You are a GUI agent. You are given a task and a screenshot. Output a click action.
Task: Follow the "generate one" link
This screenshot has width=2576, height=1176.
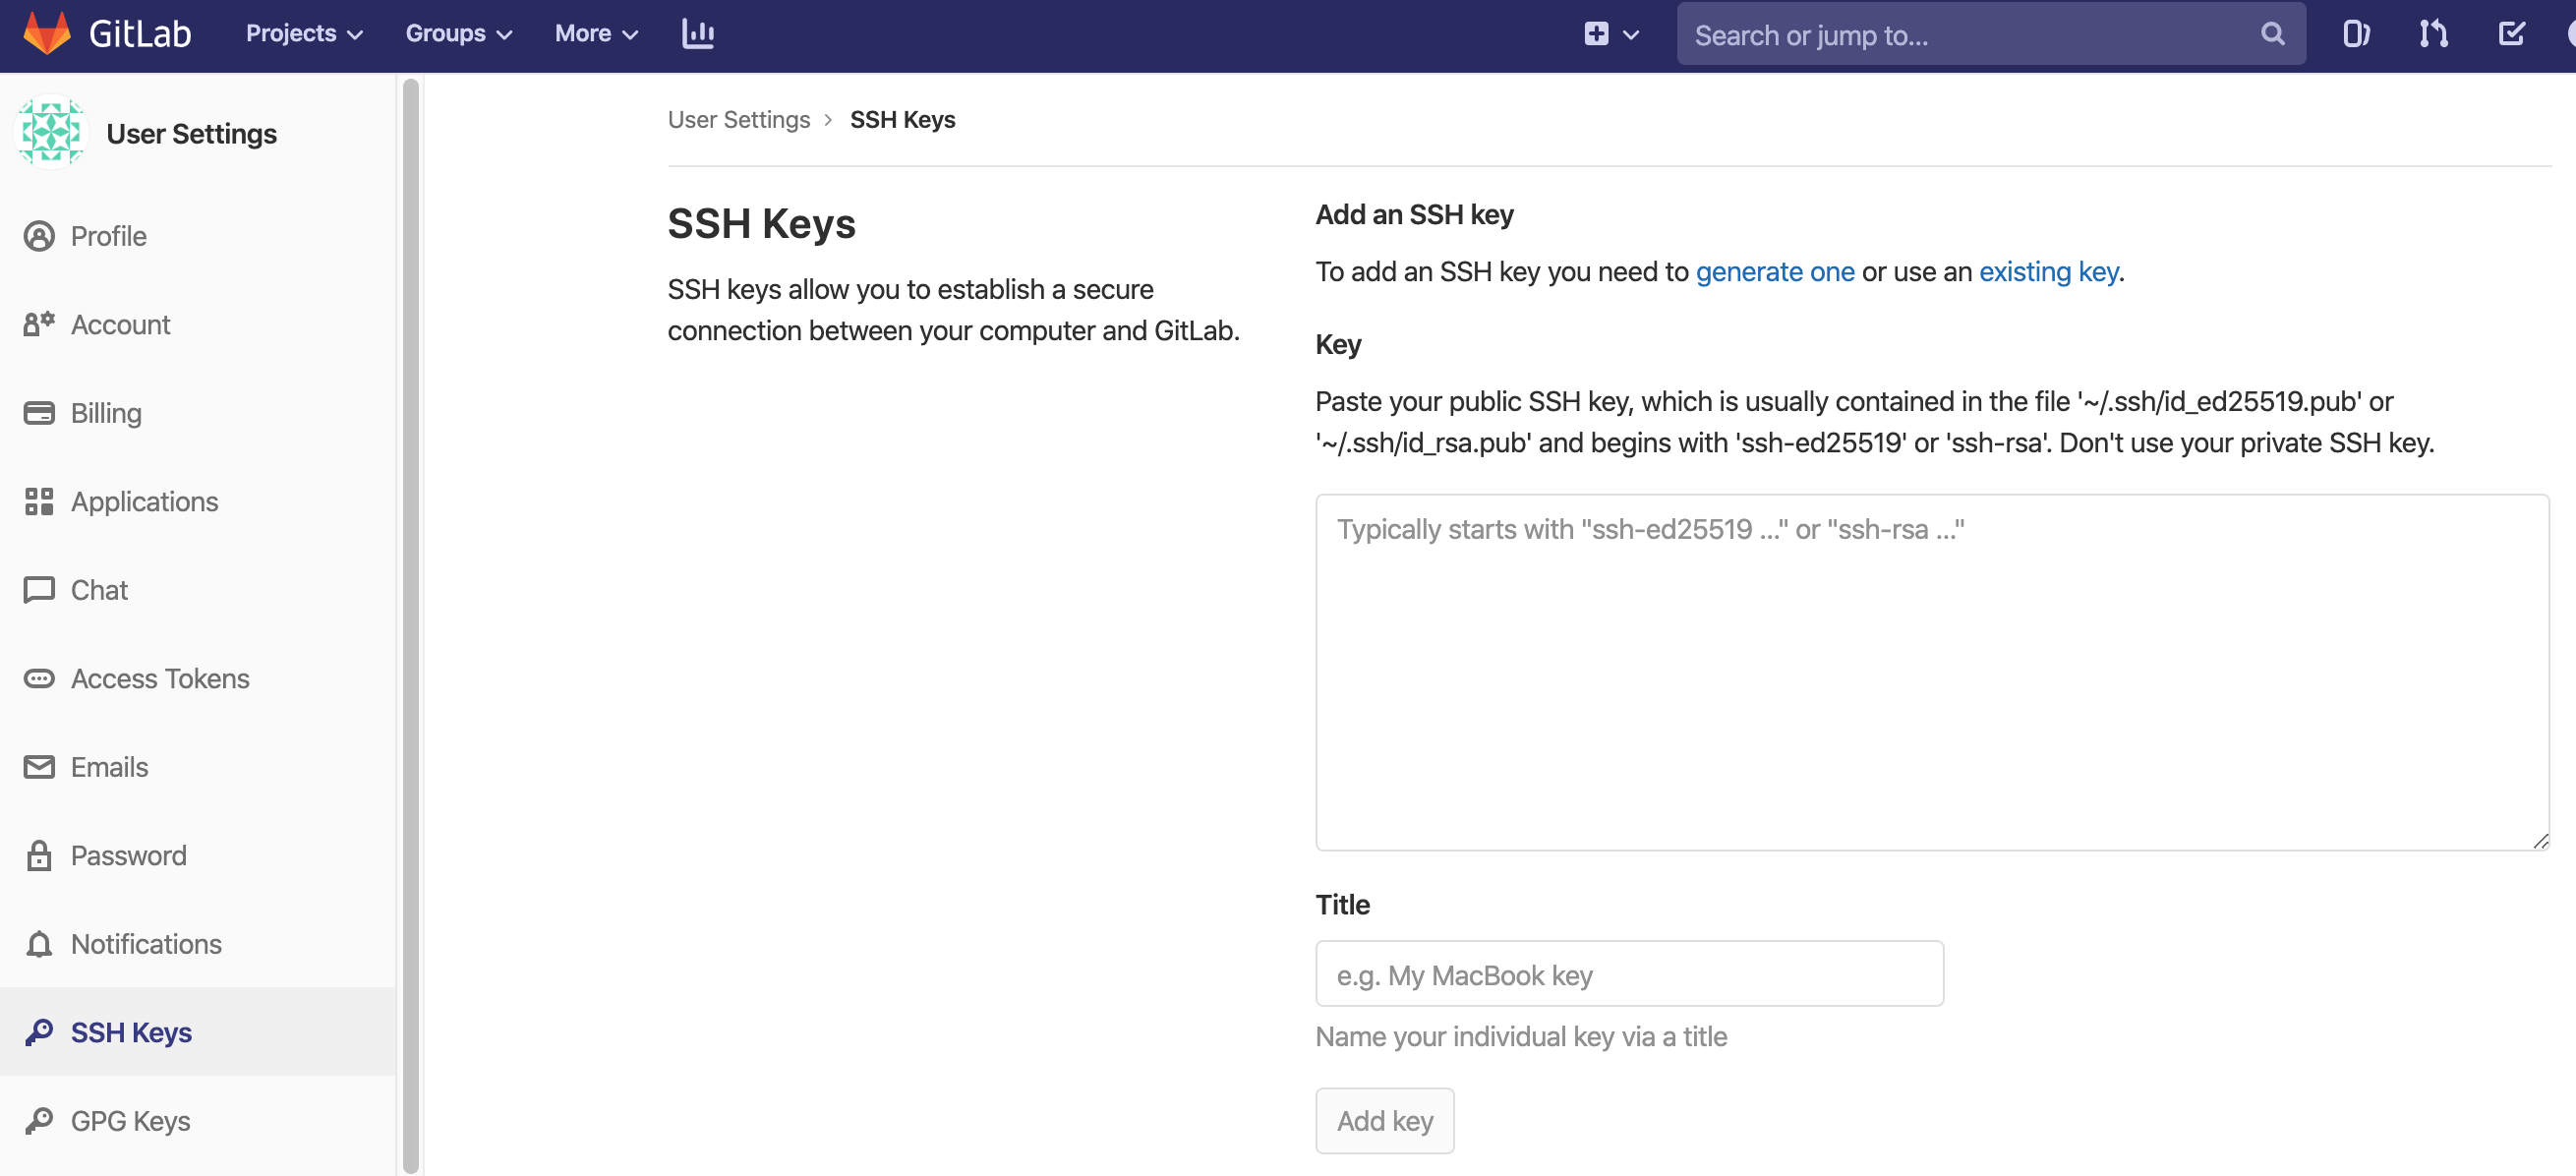point(1774,272)
